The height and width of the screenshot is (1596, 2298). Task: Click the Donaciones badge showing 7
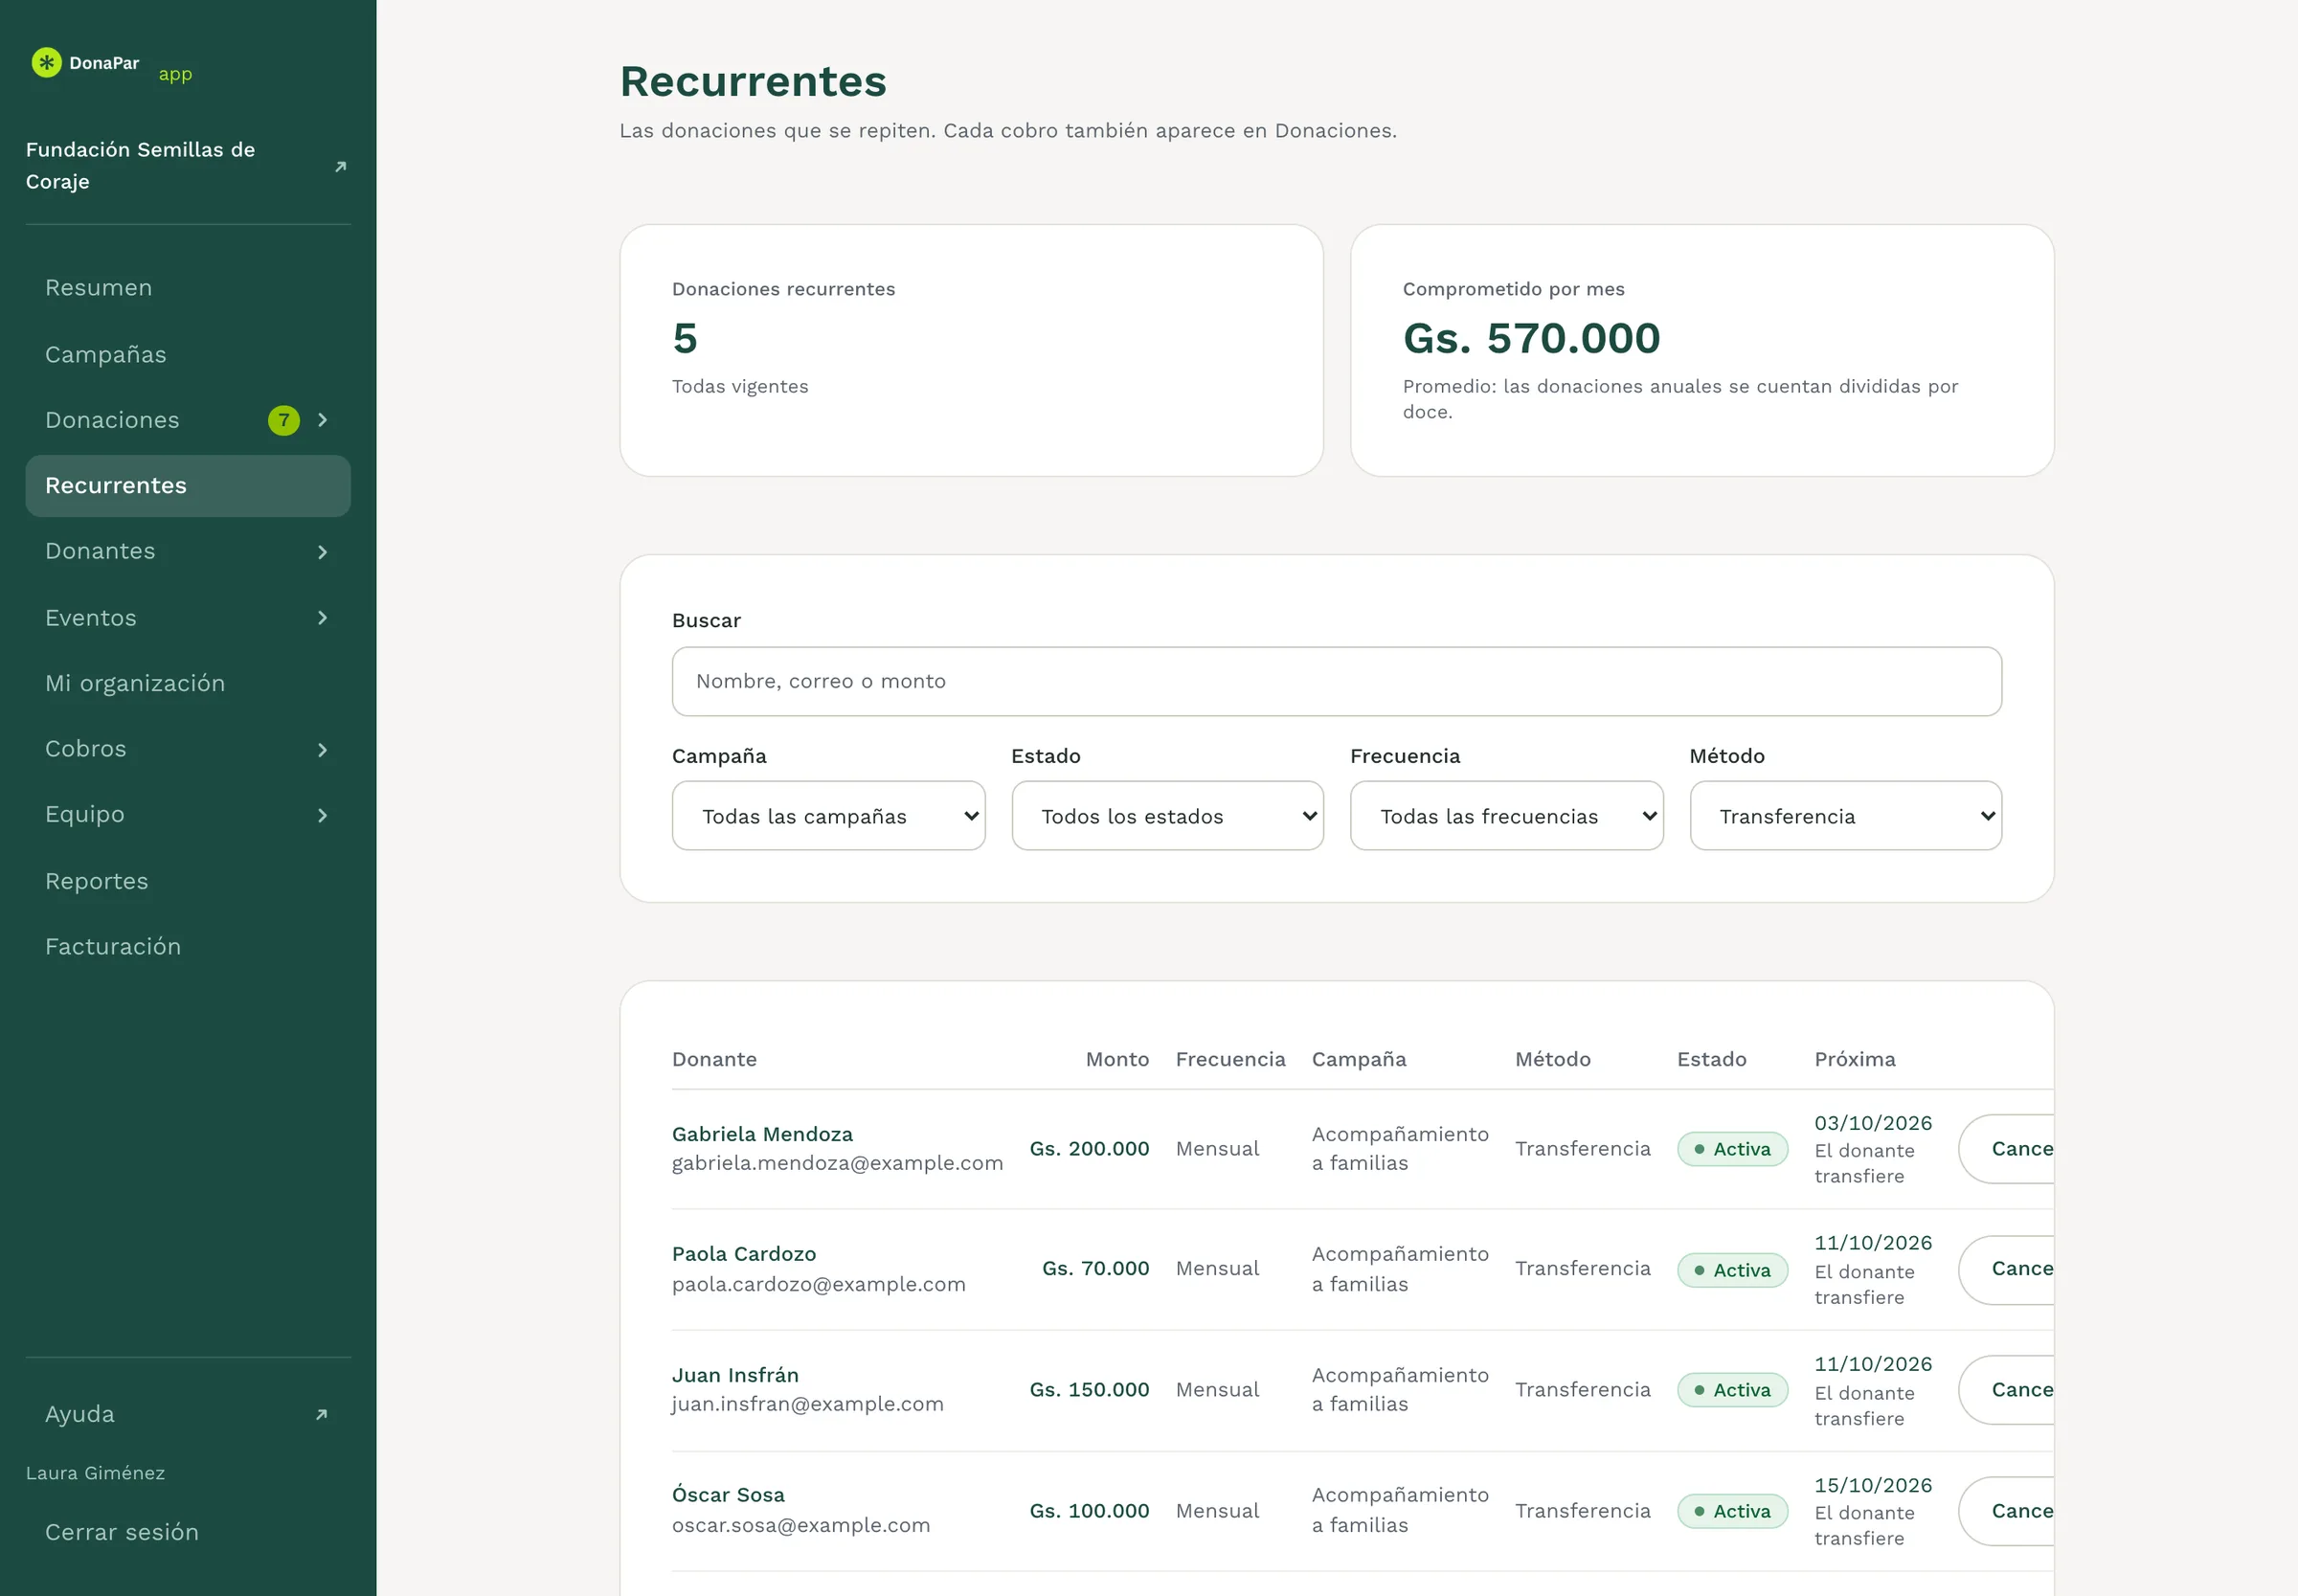click(284, 420)
